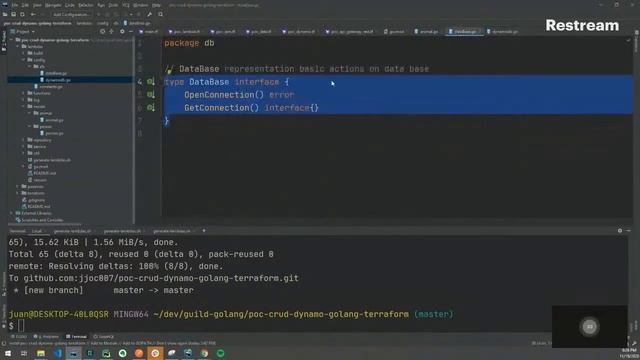
Task: Open the Navigate menu
Action: point(53,5)
